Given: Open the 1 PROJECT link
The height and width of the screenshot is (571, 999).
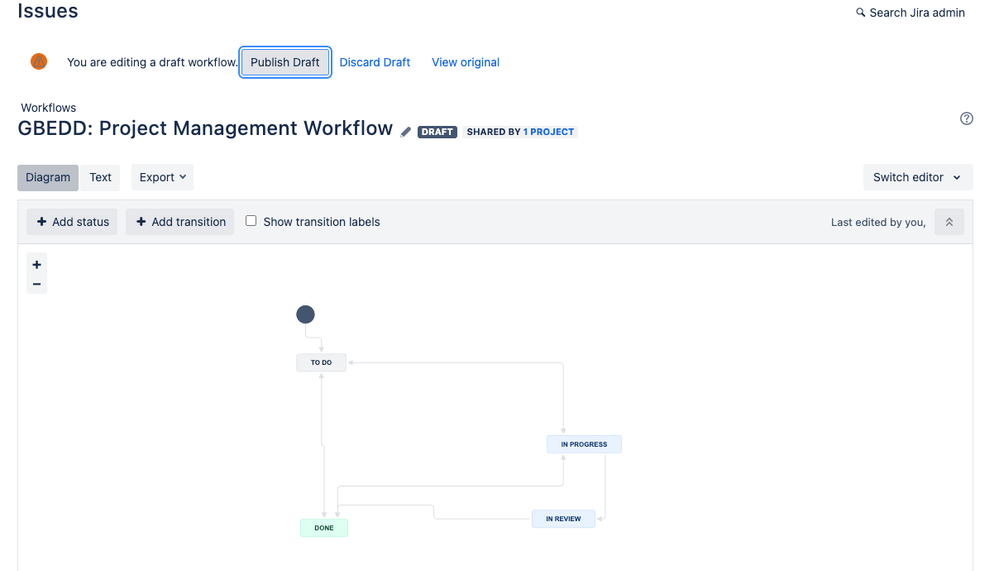Looking at the screenshot, I should tap(549, 132).
